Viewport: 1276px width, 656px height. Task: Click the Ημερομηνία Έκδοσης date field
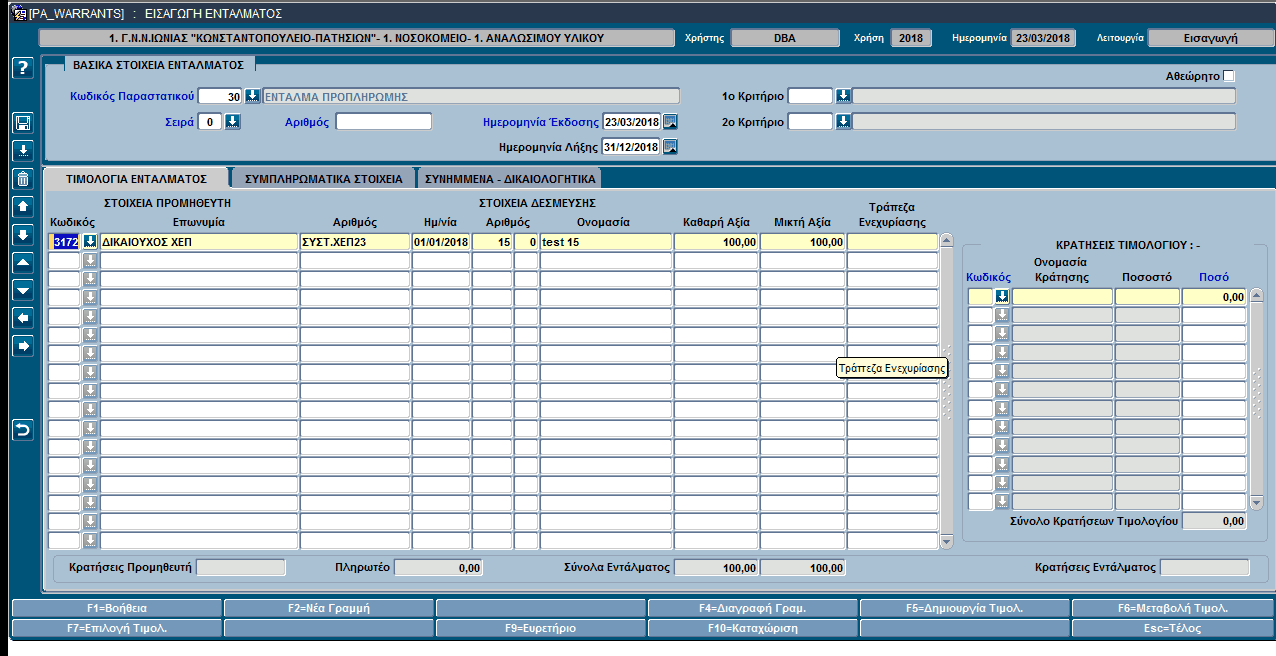pos(631,122)
